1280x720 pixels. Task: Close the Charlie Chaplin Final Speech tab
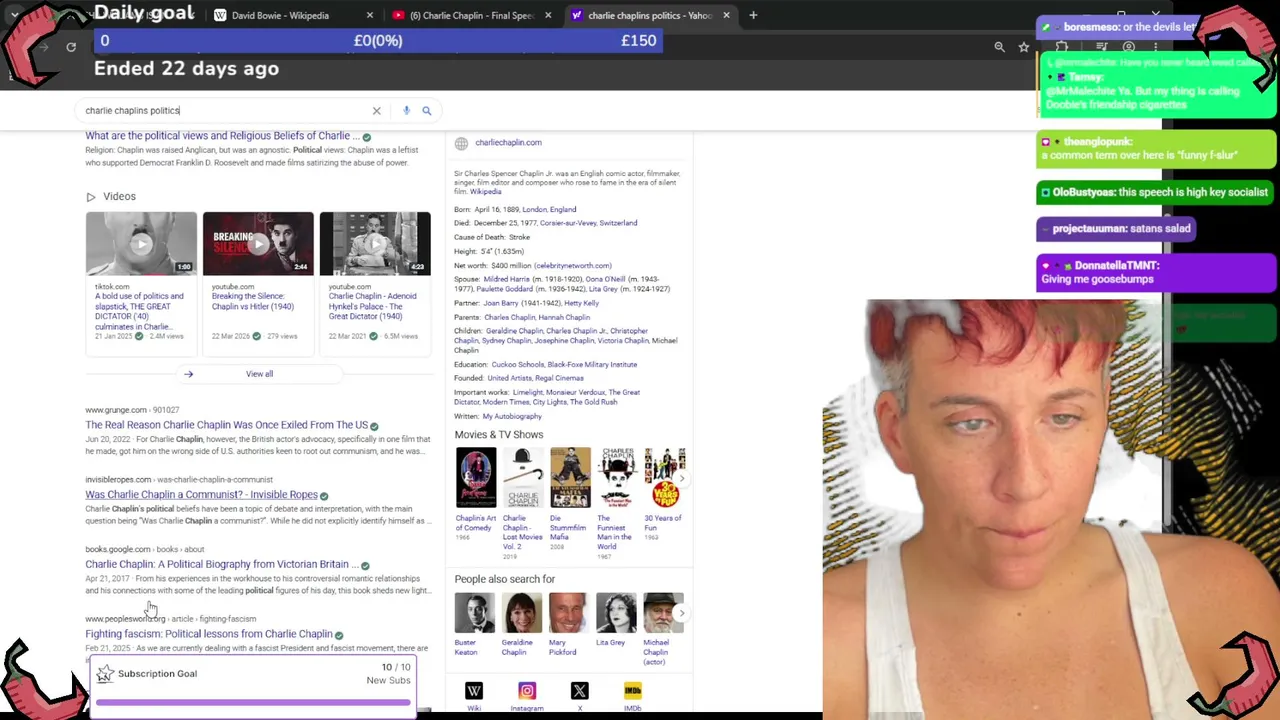[x=548, y=15]
